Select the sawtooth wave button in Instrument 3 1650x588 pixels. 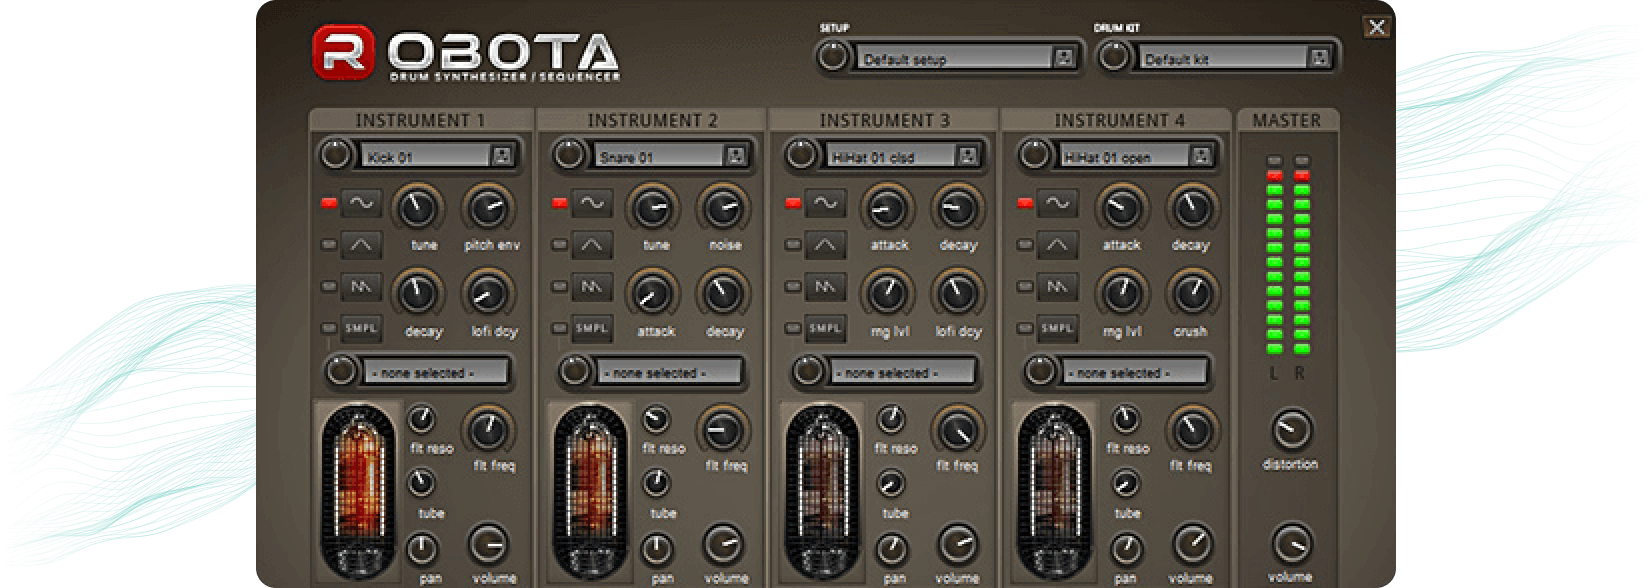[x=824, y=286]
